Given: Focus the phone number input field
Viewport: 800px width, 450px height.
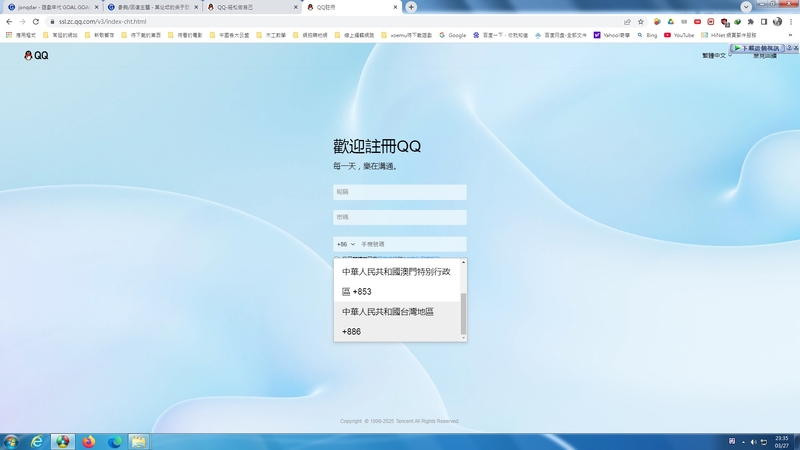Looking at the screenshot, I should click(x=412, y=244).
